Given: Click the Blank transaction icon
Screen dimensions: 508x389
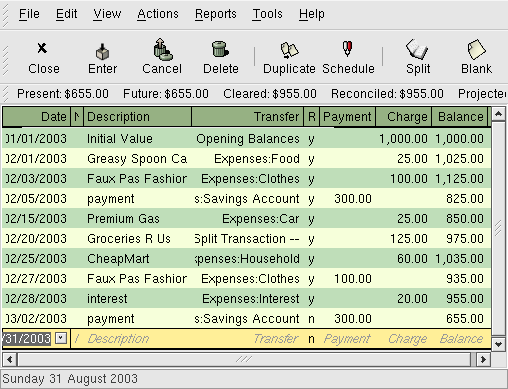Looking at the screenshot, I should (x=476, y=49).
